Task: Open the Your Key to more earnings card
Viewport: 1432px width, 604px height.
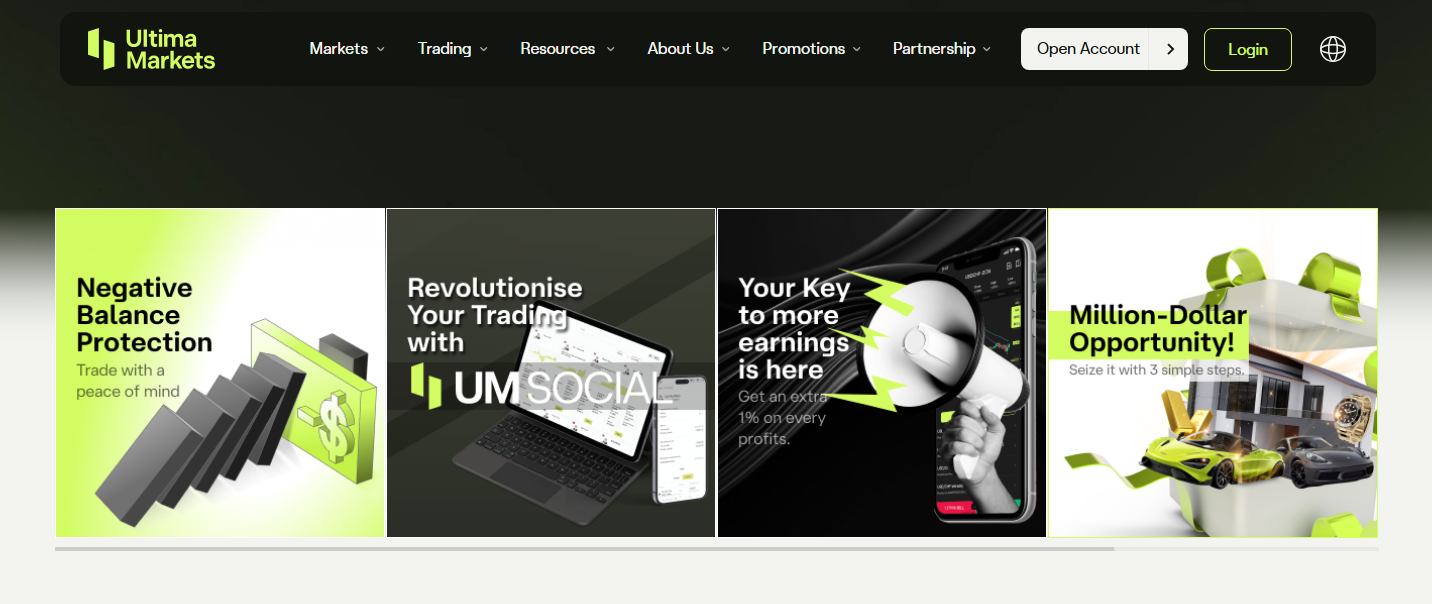Action: pyautogui.click(x=882, y=373)
